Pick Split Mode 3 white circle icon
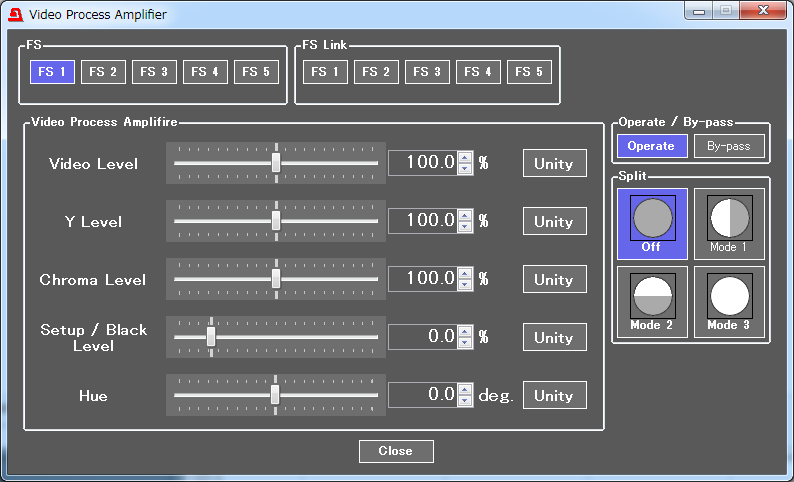The height and width of the screenshot is (482, 794). click(729, 296)
